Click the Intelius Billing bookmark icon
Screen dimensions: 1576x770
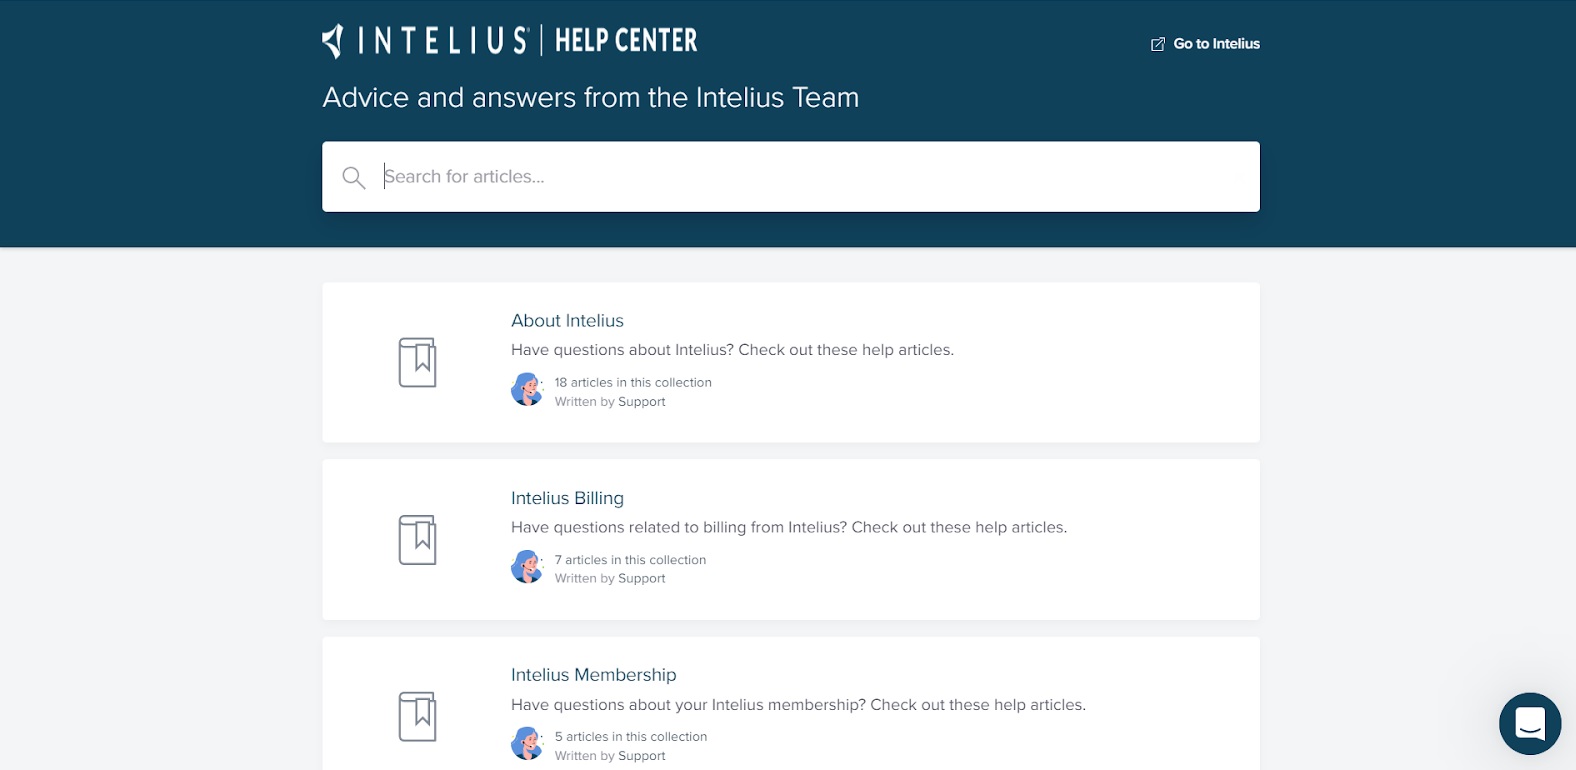tap(417, 540)
